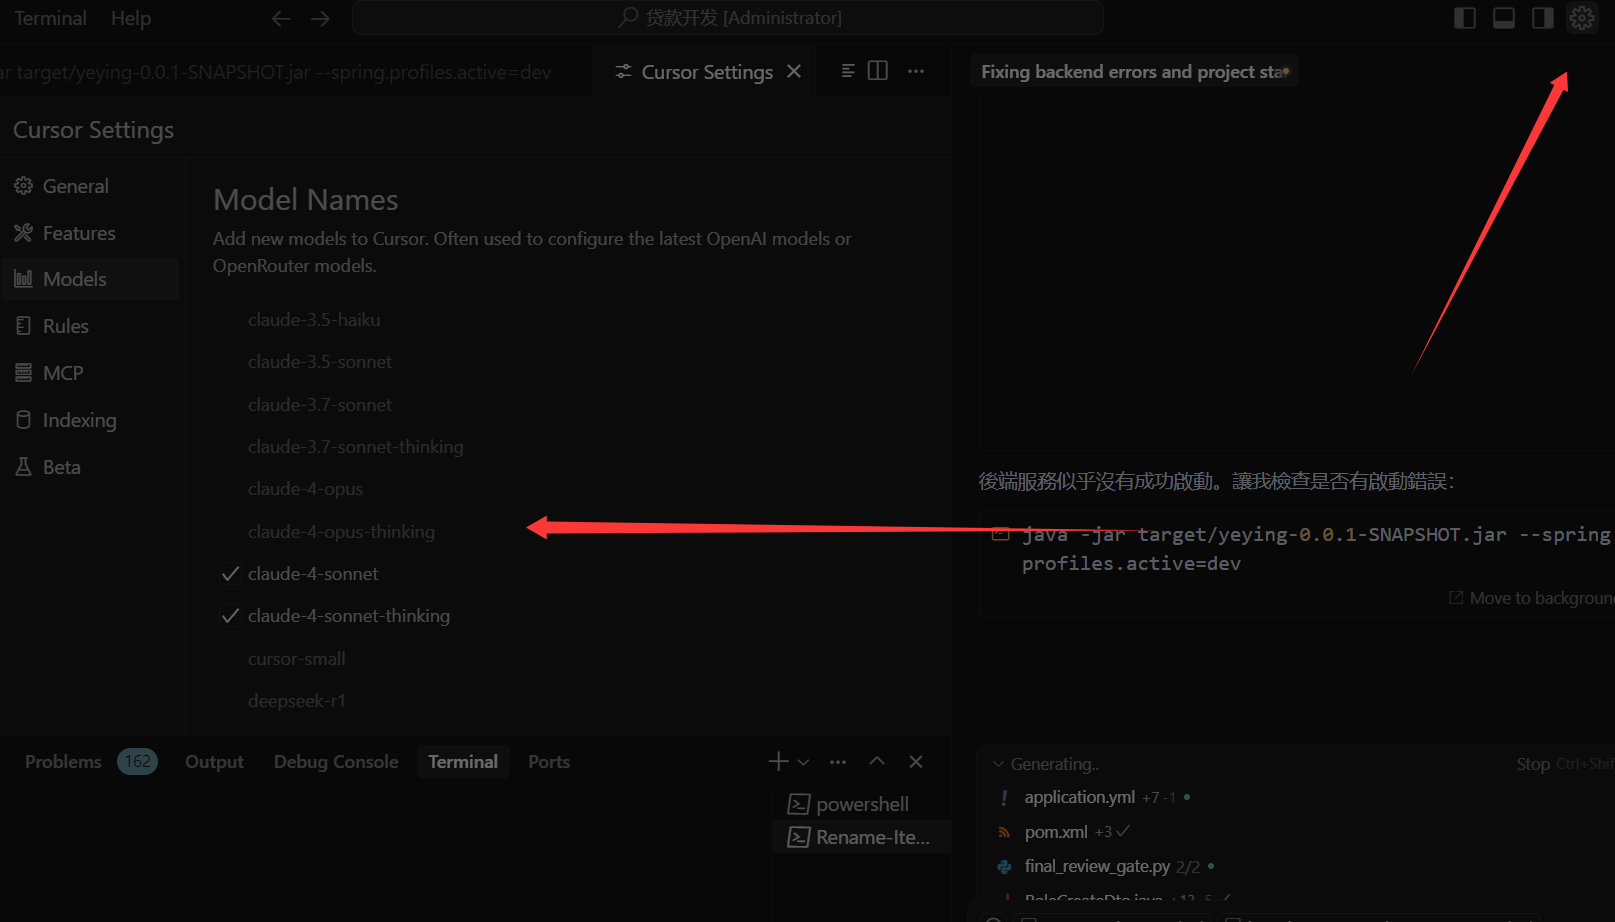
Task: Open chat tab Fixing backend errors
Action: click(1133, 72)
